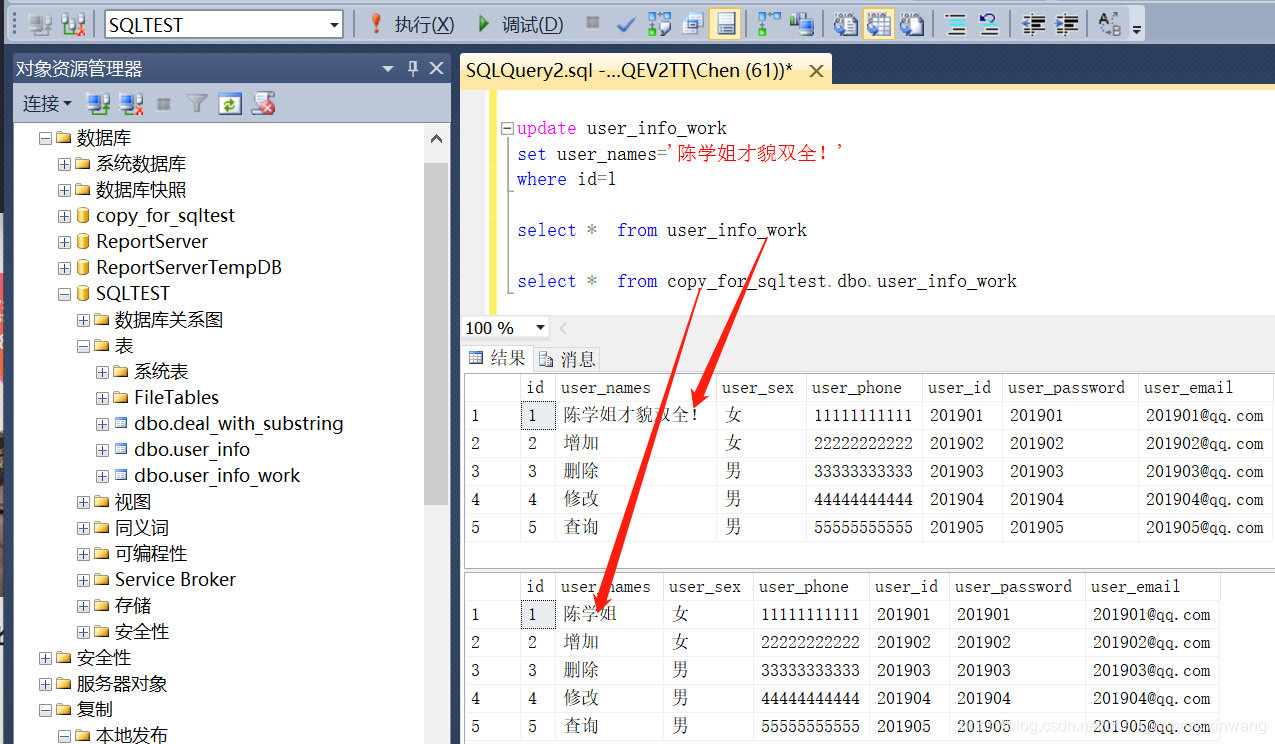Toggle Include Actual Execution Plan
Screen dimensions: 1275x744
(x=769, y=24)
